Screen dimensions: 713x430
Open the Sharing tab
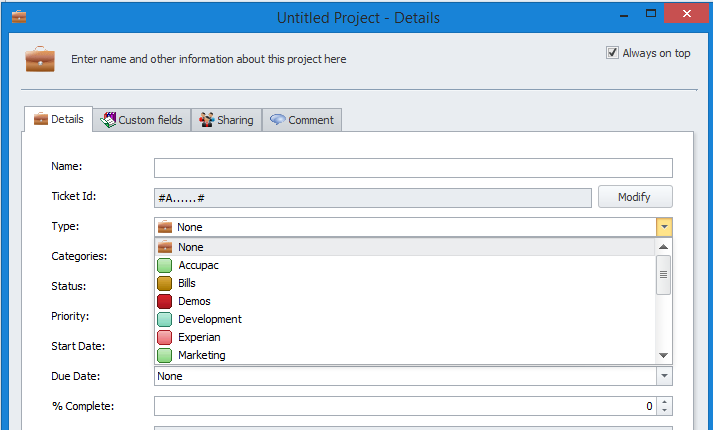226,120
